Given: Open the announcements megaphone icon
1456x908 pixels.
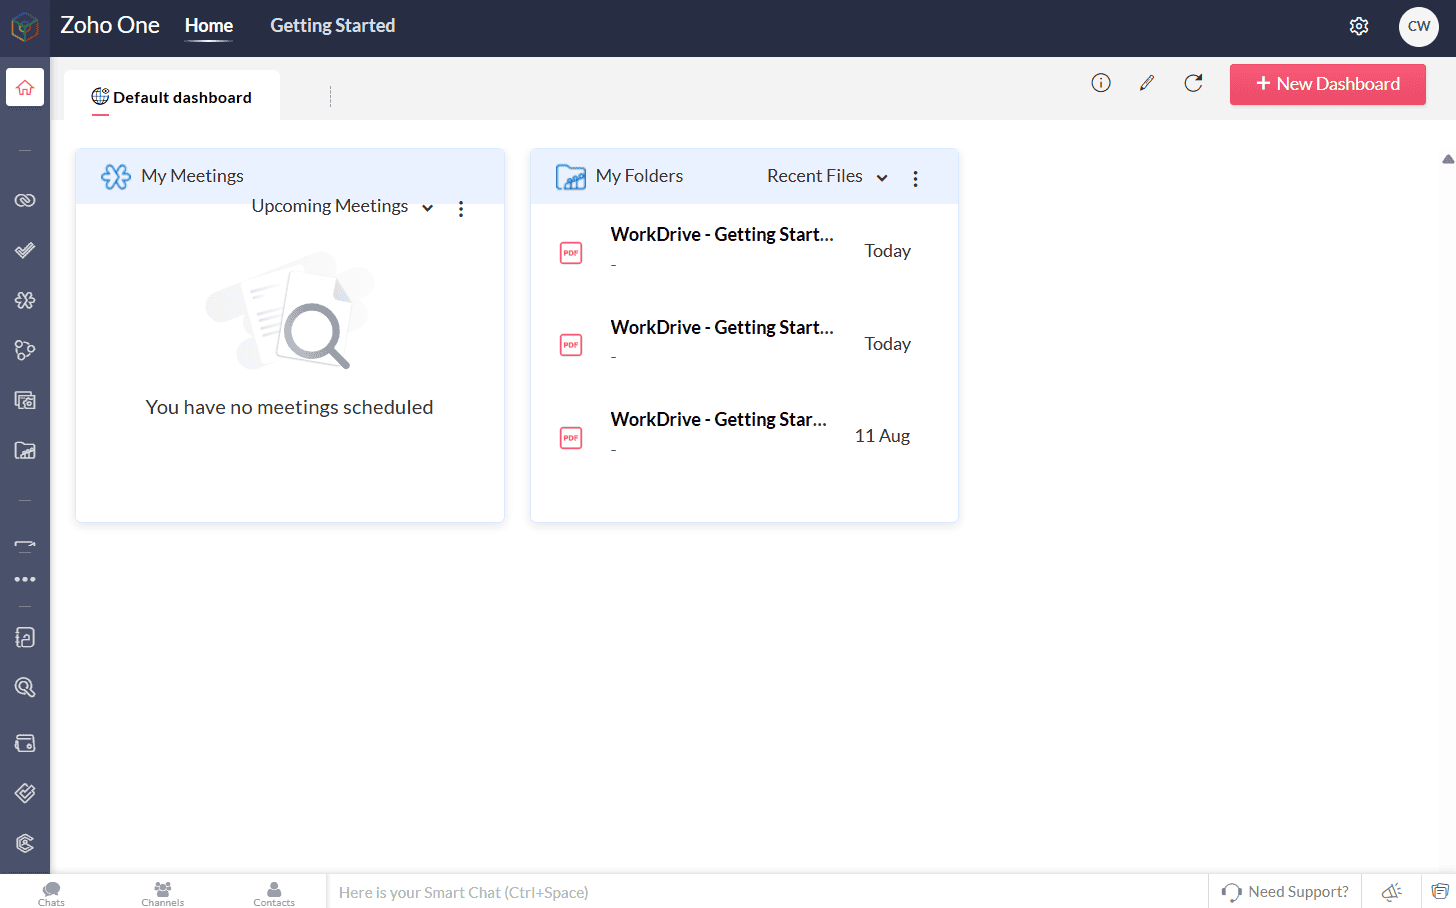Looking at the screenshot, I should pyautogui.click(x=1391, y=891).
